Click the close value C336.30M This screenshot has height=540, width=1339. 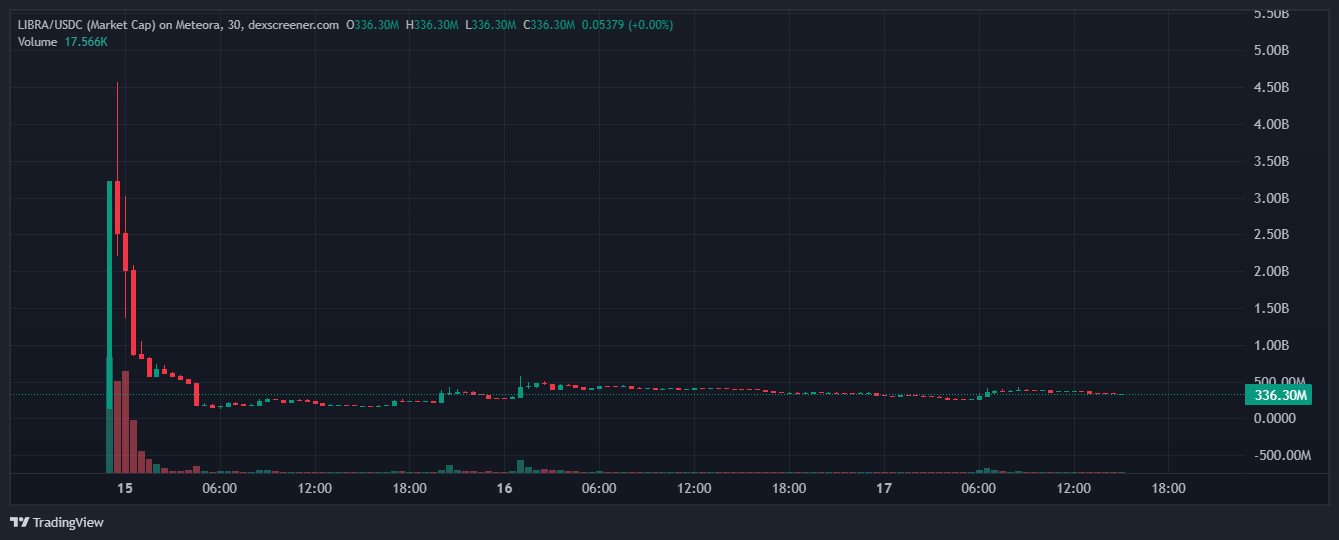(549, 24)
